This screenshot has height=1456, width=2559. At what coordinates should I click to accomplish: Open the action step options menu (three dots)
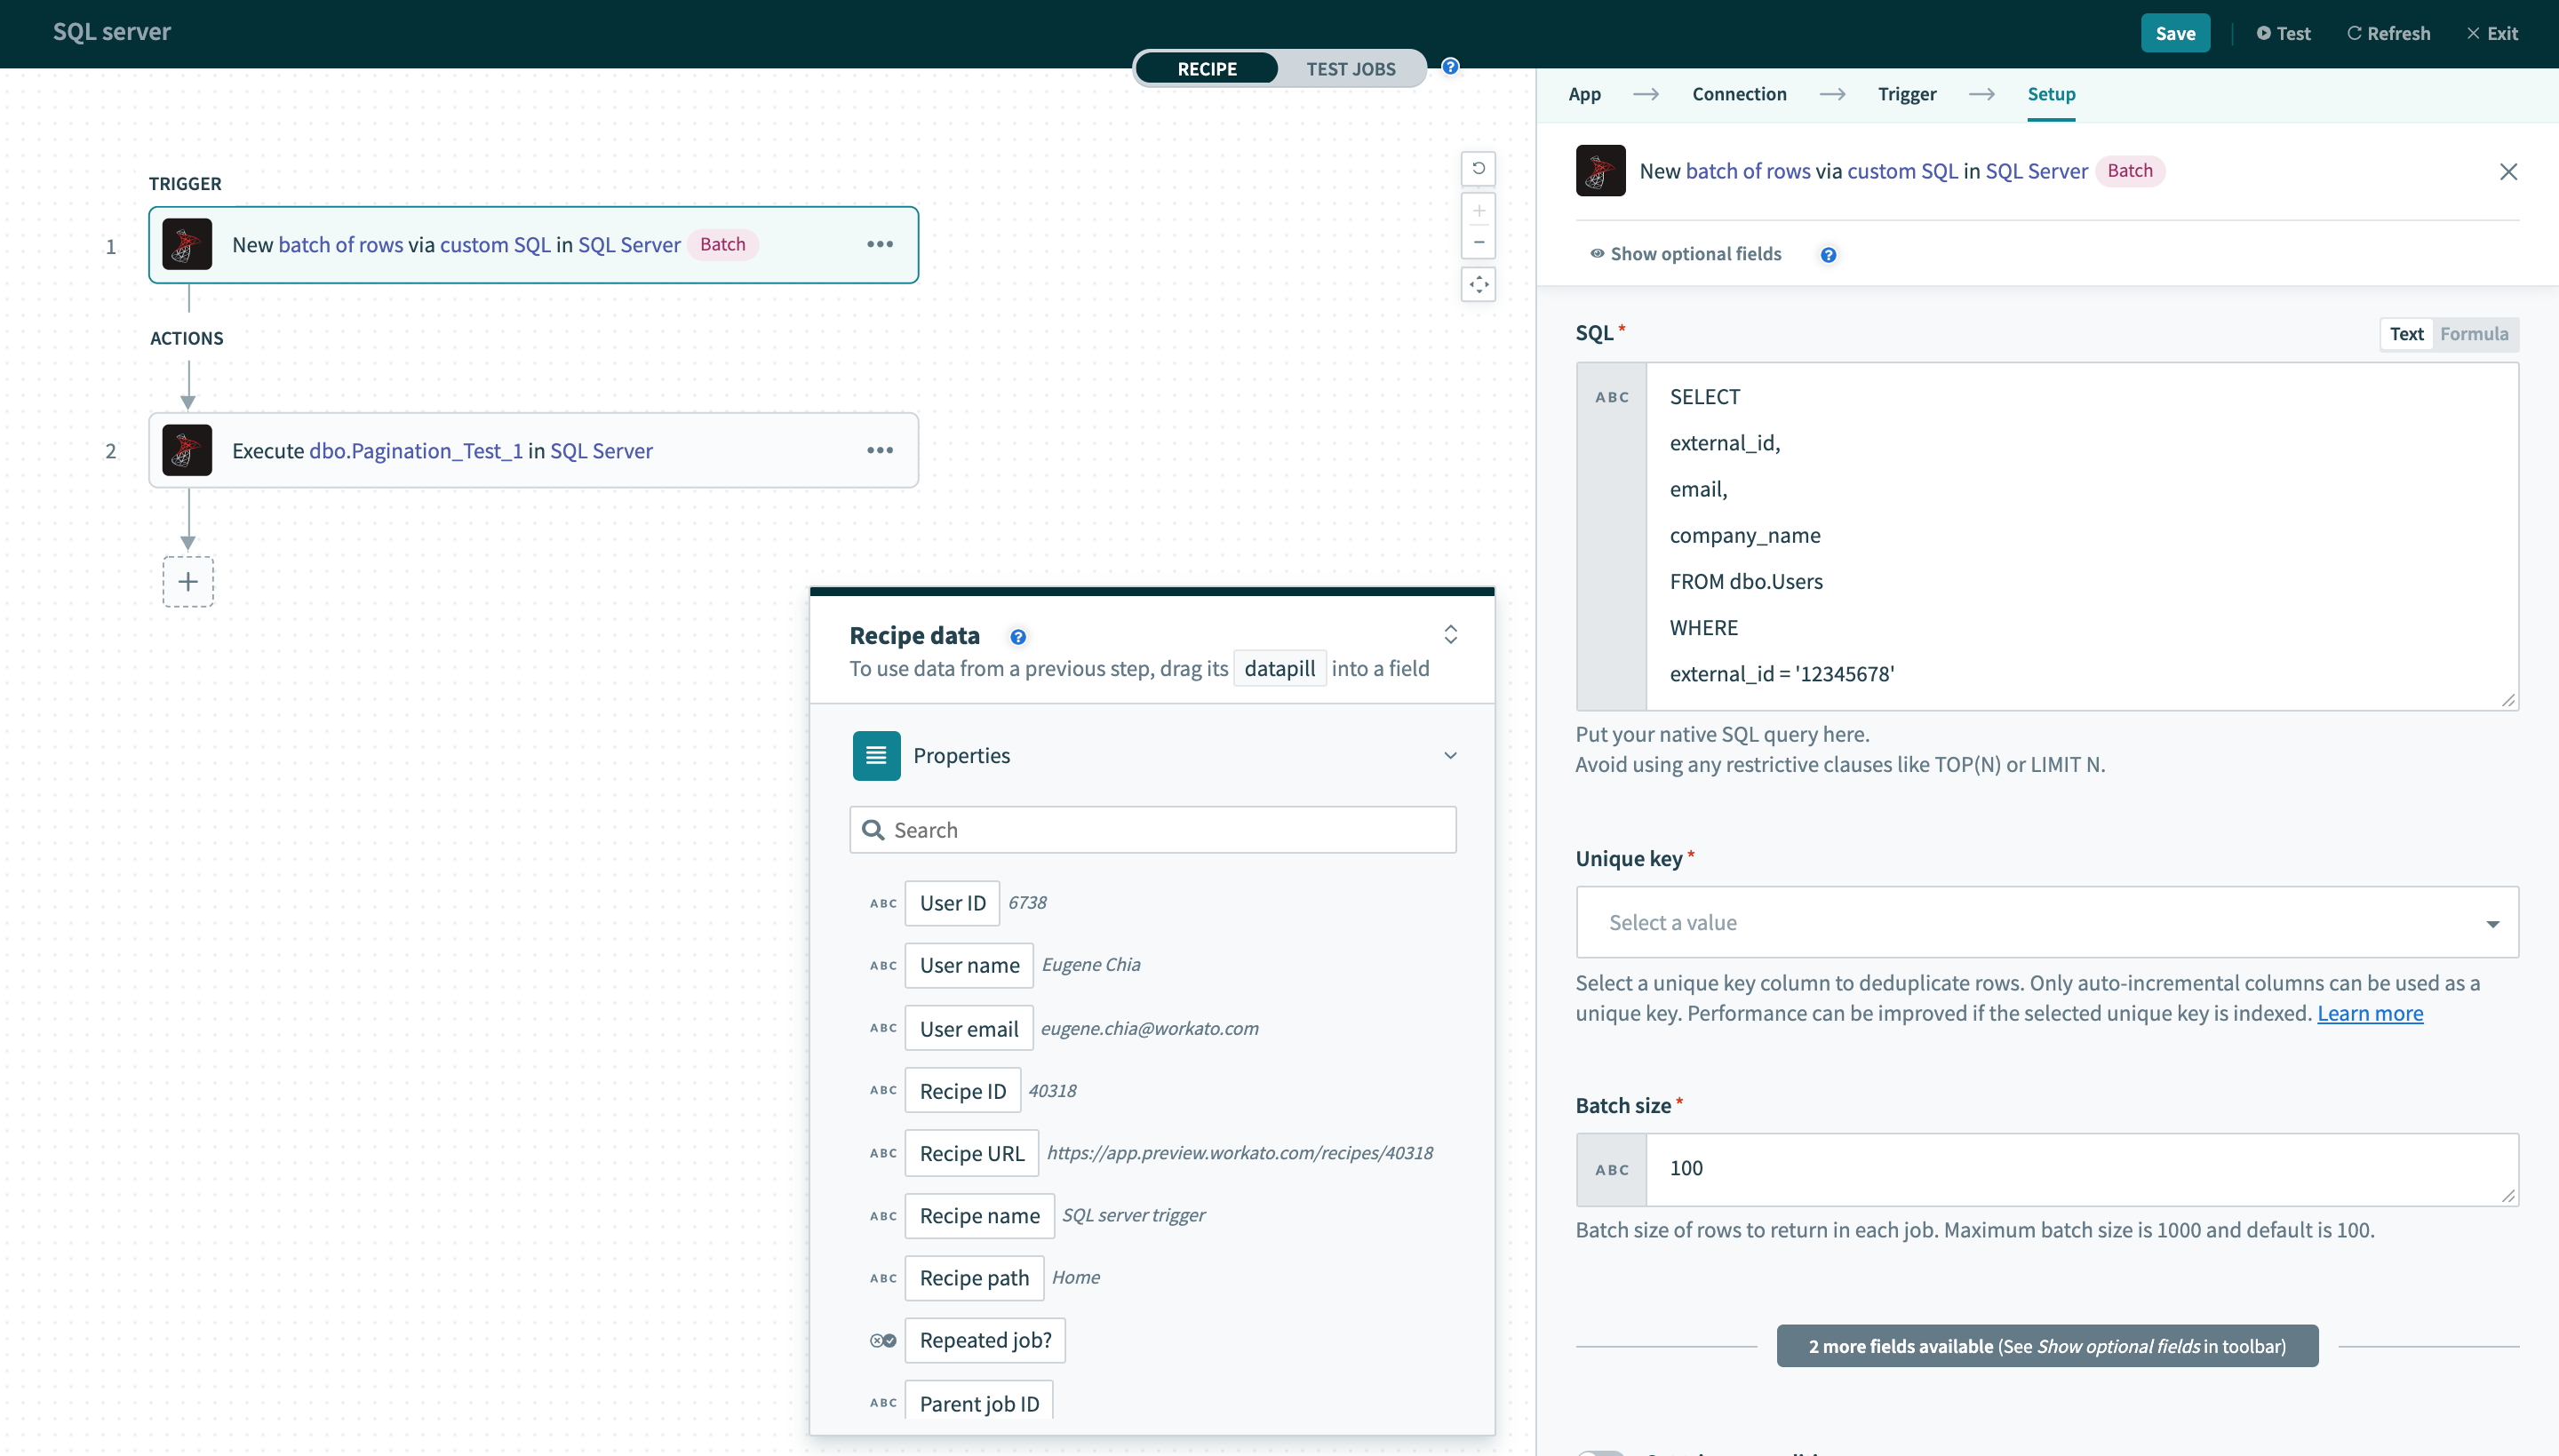pyautogui.click(x=880, y=450)
